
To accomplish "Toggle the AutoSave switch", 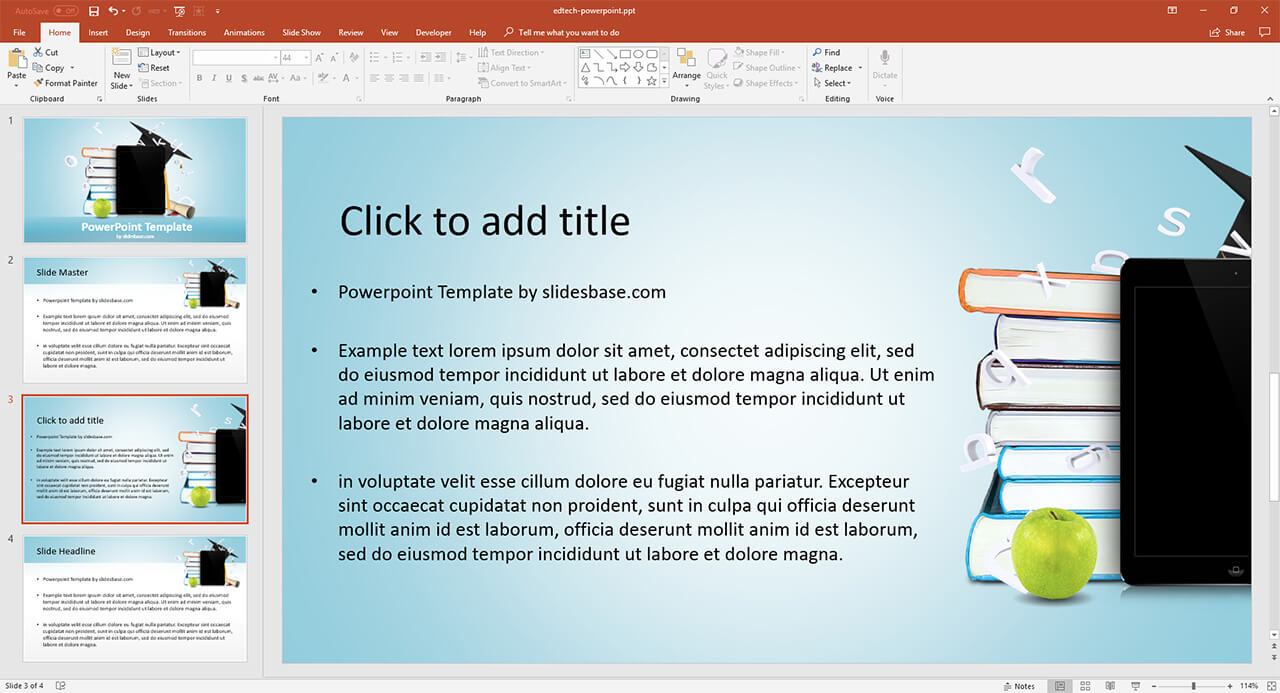I will [x=66, y=11].
